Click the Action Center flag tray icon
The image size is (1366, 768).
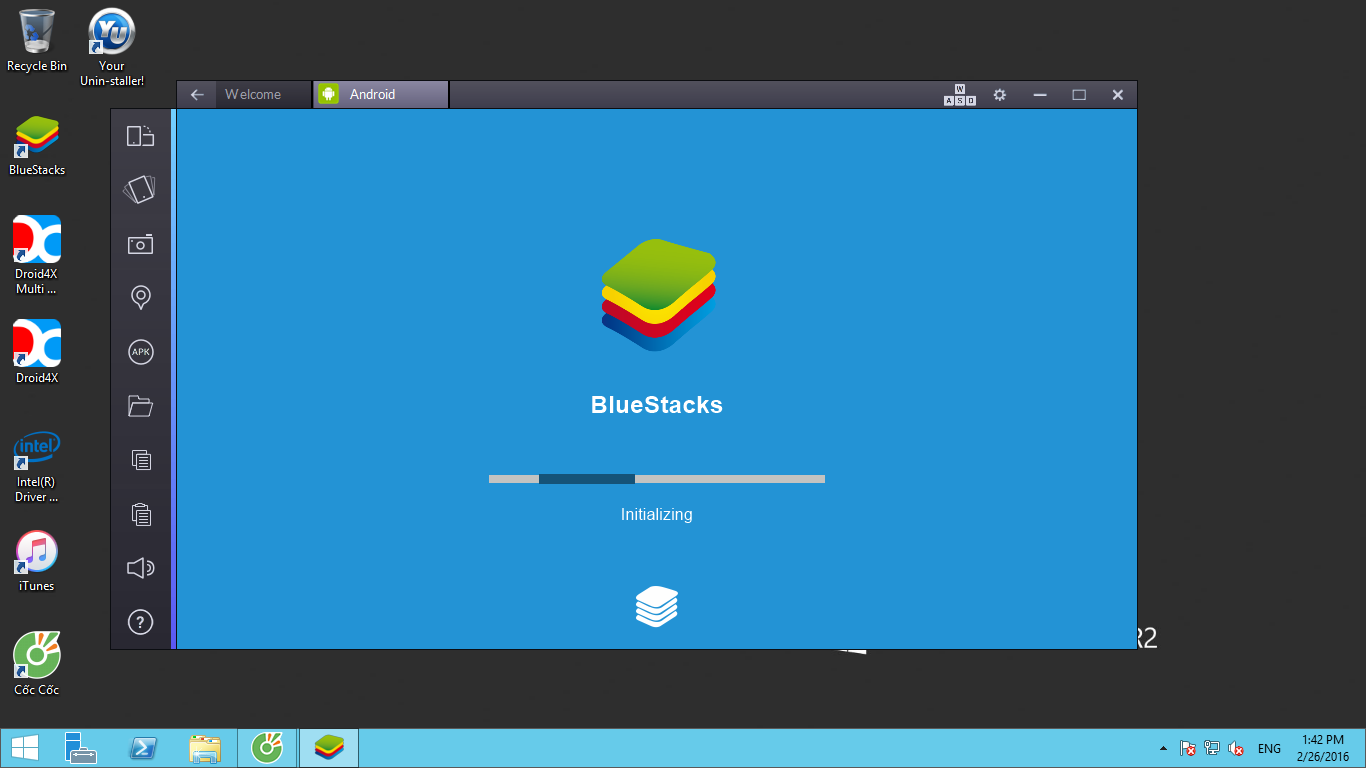click(x=1188, y=748)
